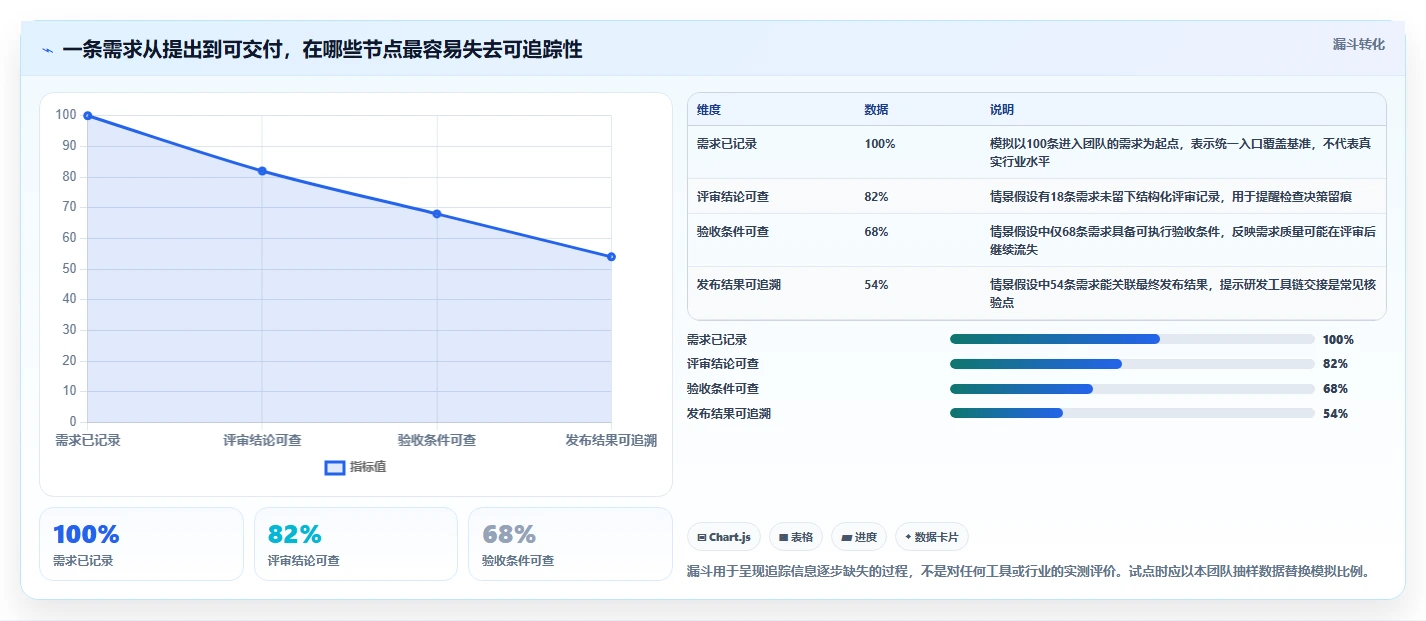1426x621 pixels.
Task: Select the last chart point at value 54
Action: click(611, 257)
